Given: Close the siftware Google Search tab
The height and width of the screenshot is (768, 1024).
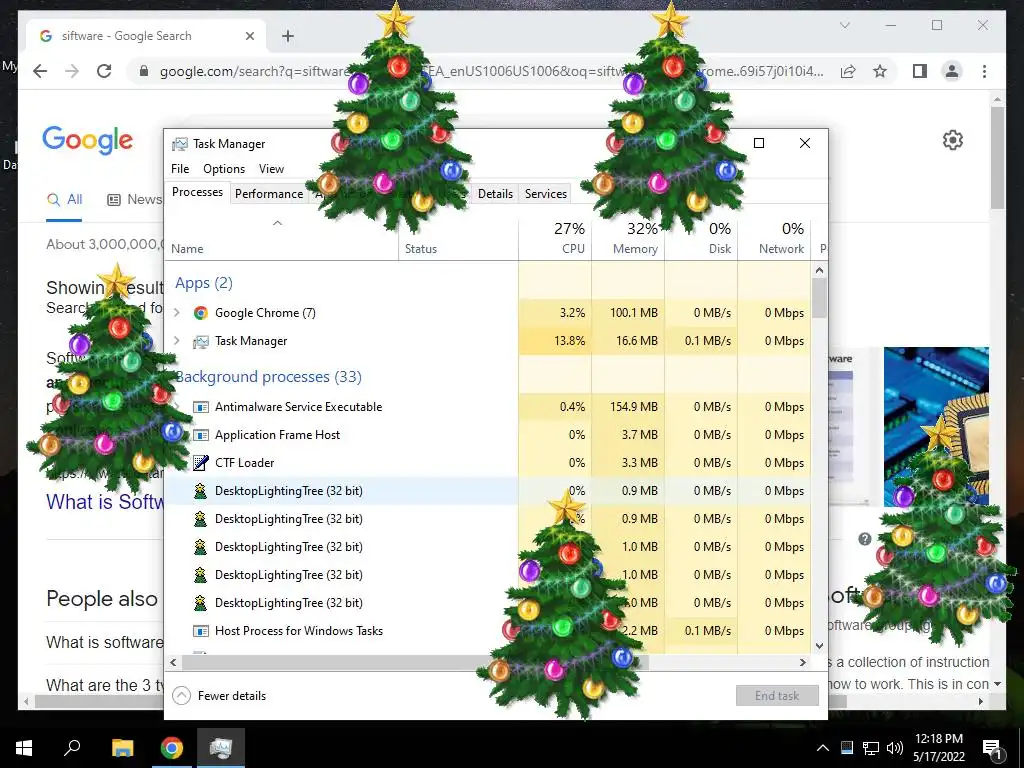Looking at the screenshot, I should (249, 36).
